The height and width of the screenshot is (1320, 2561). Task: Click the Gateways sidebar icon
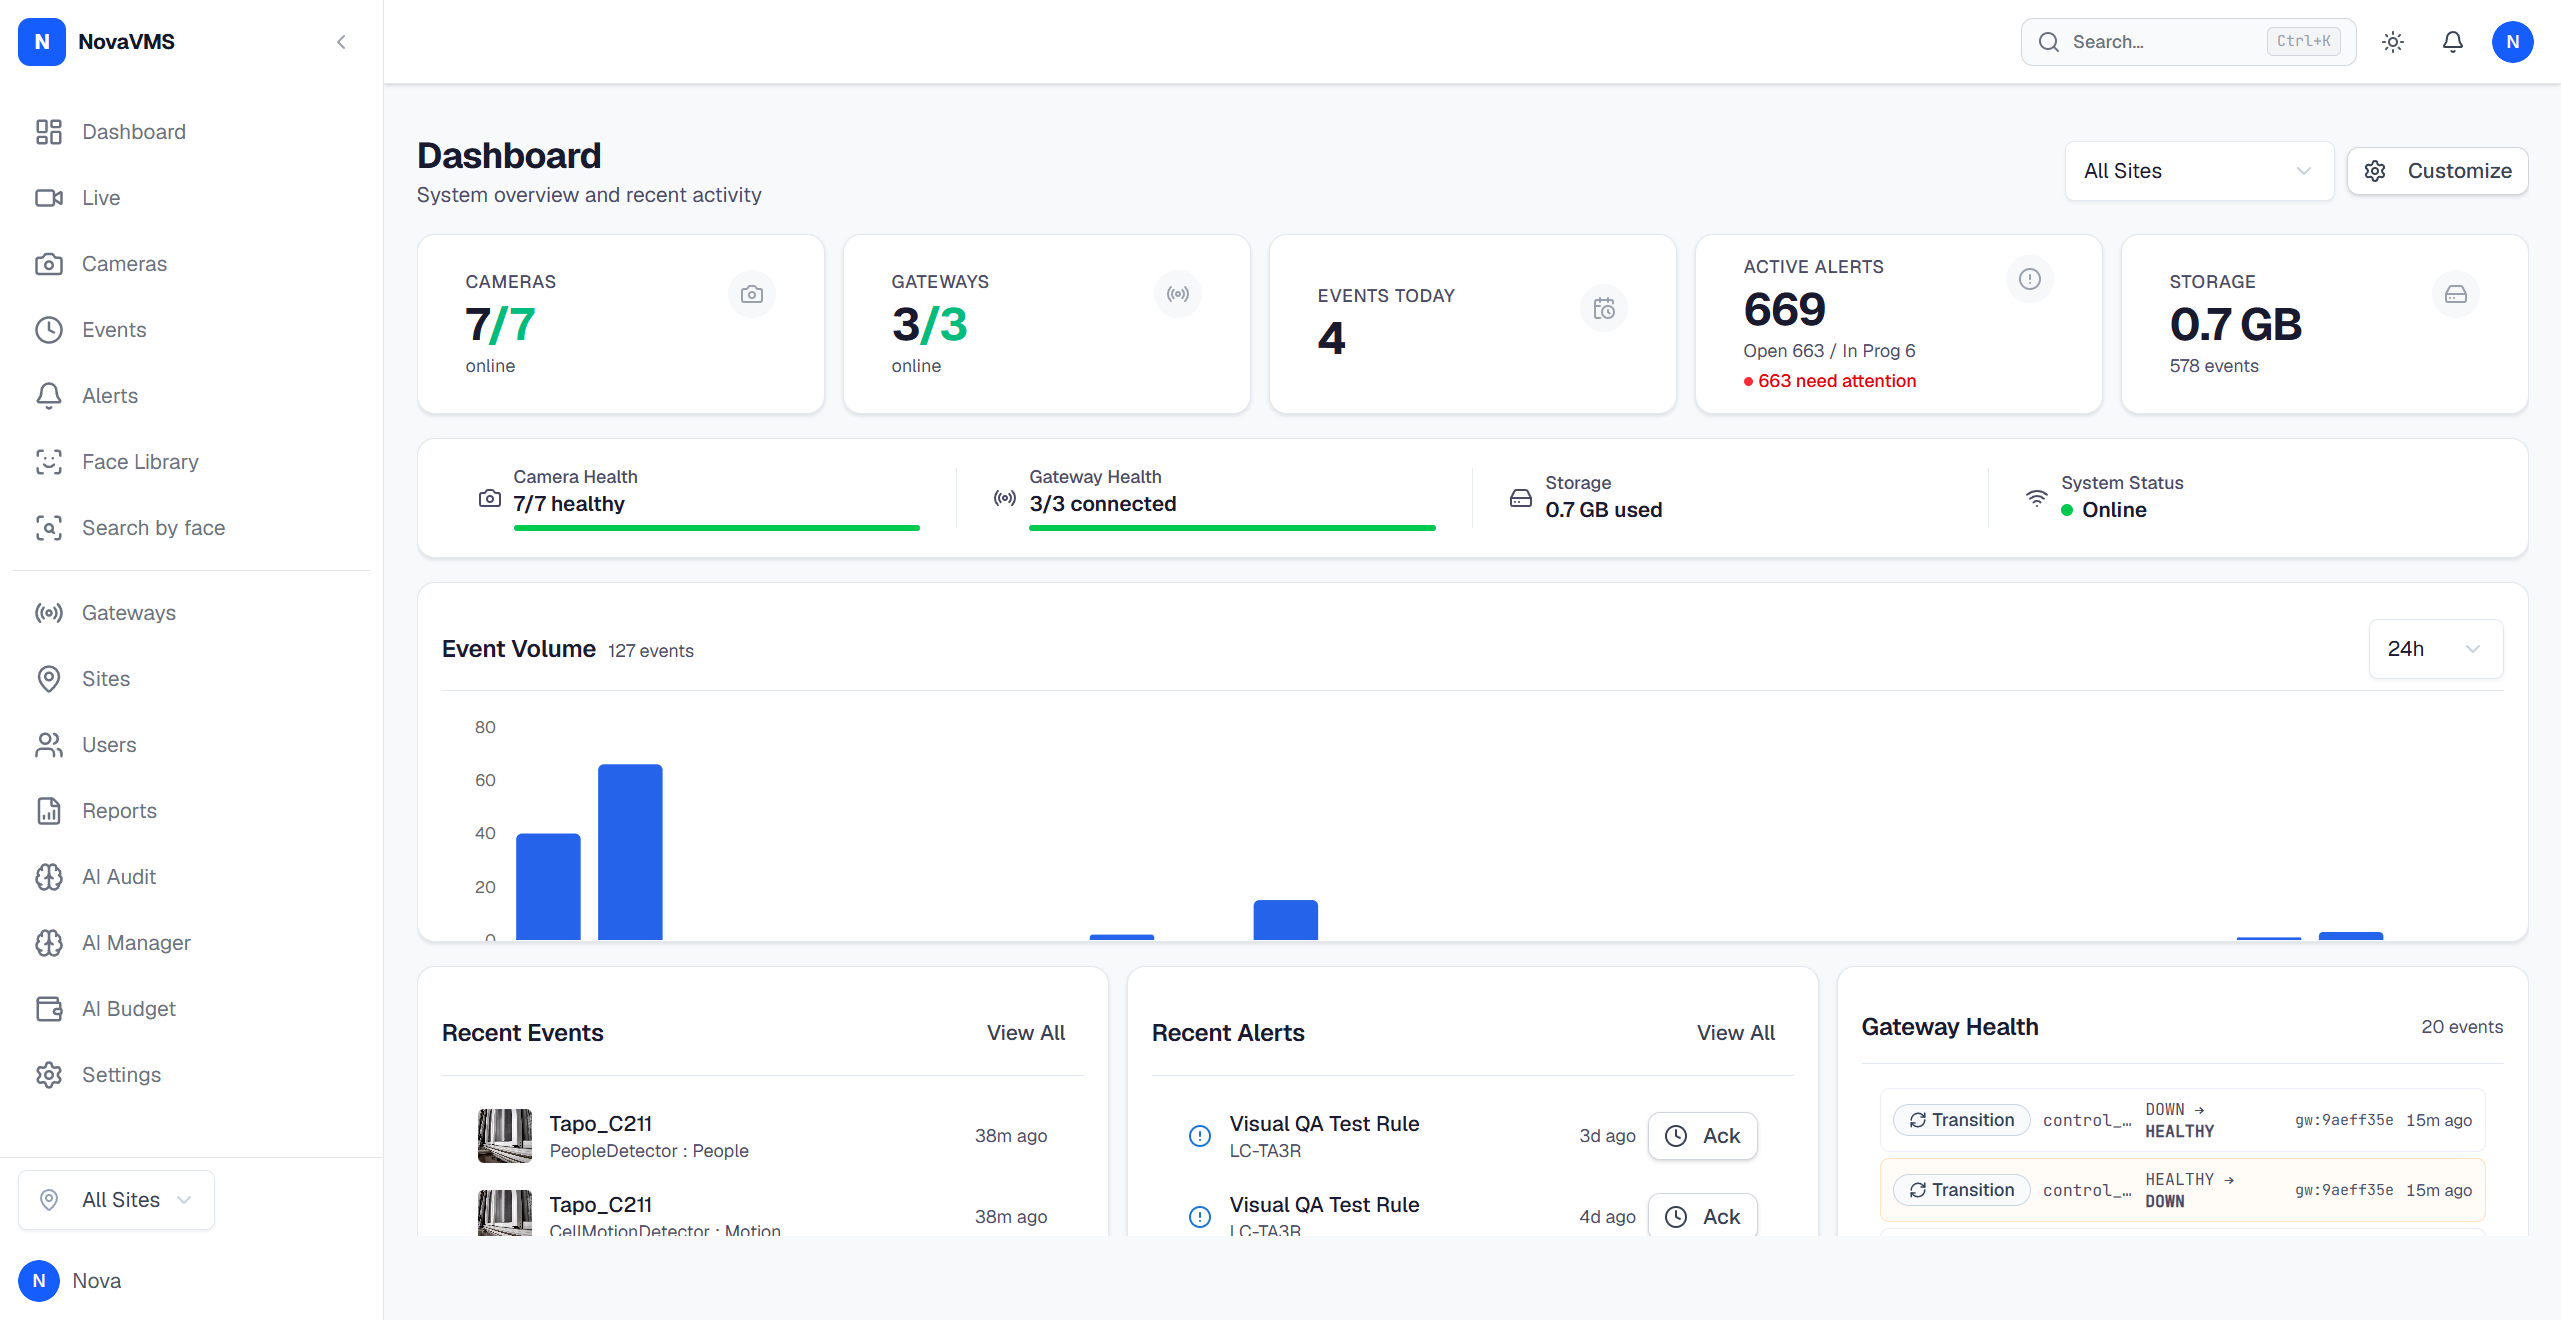pos(49,613)
